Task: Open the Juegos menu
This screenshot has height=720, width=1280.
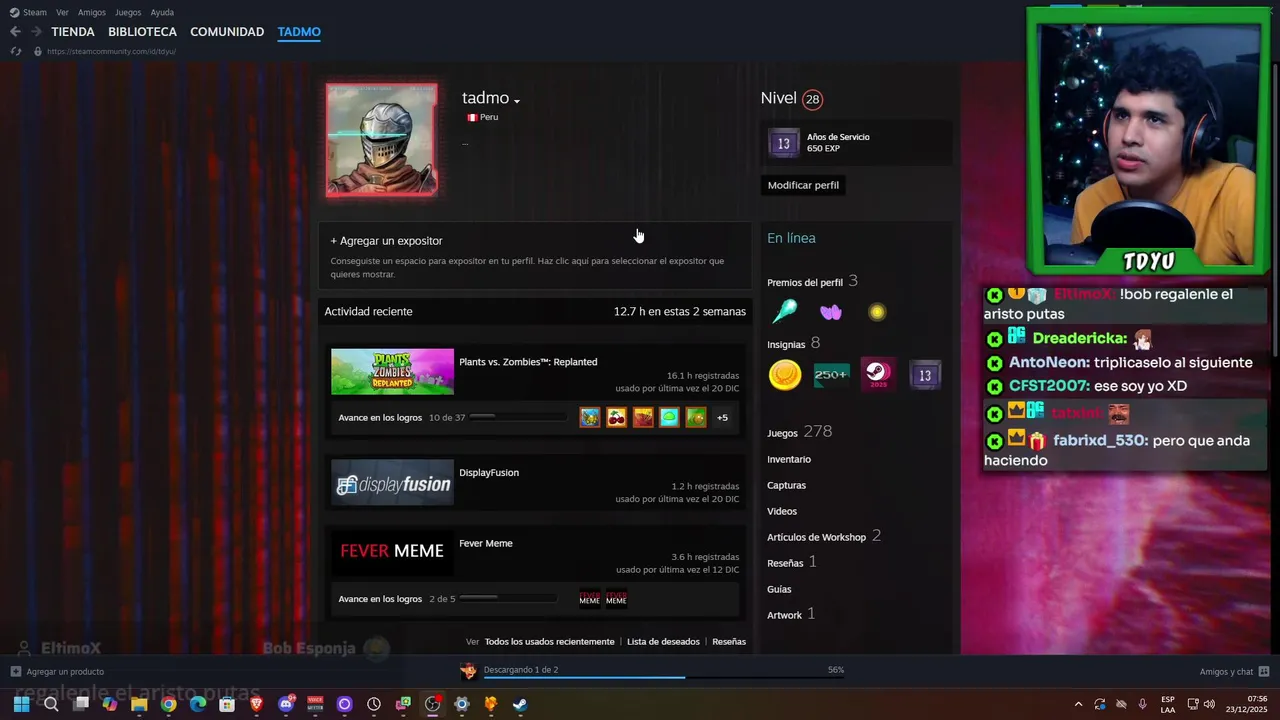Action: click(x=128, y=12)
